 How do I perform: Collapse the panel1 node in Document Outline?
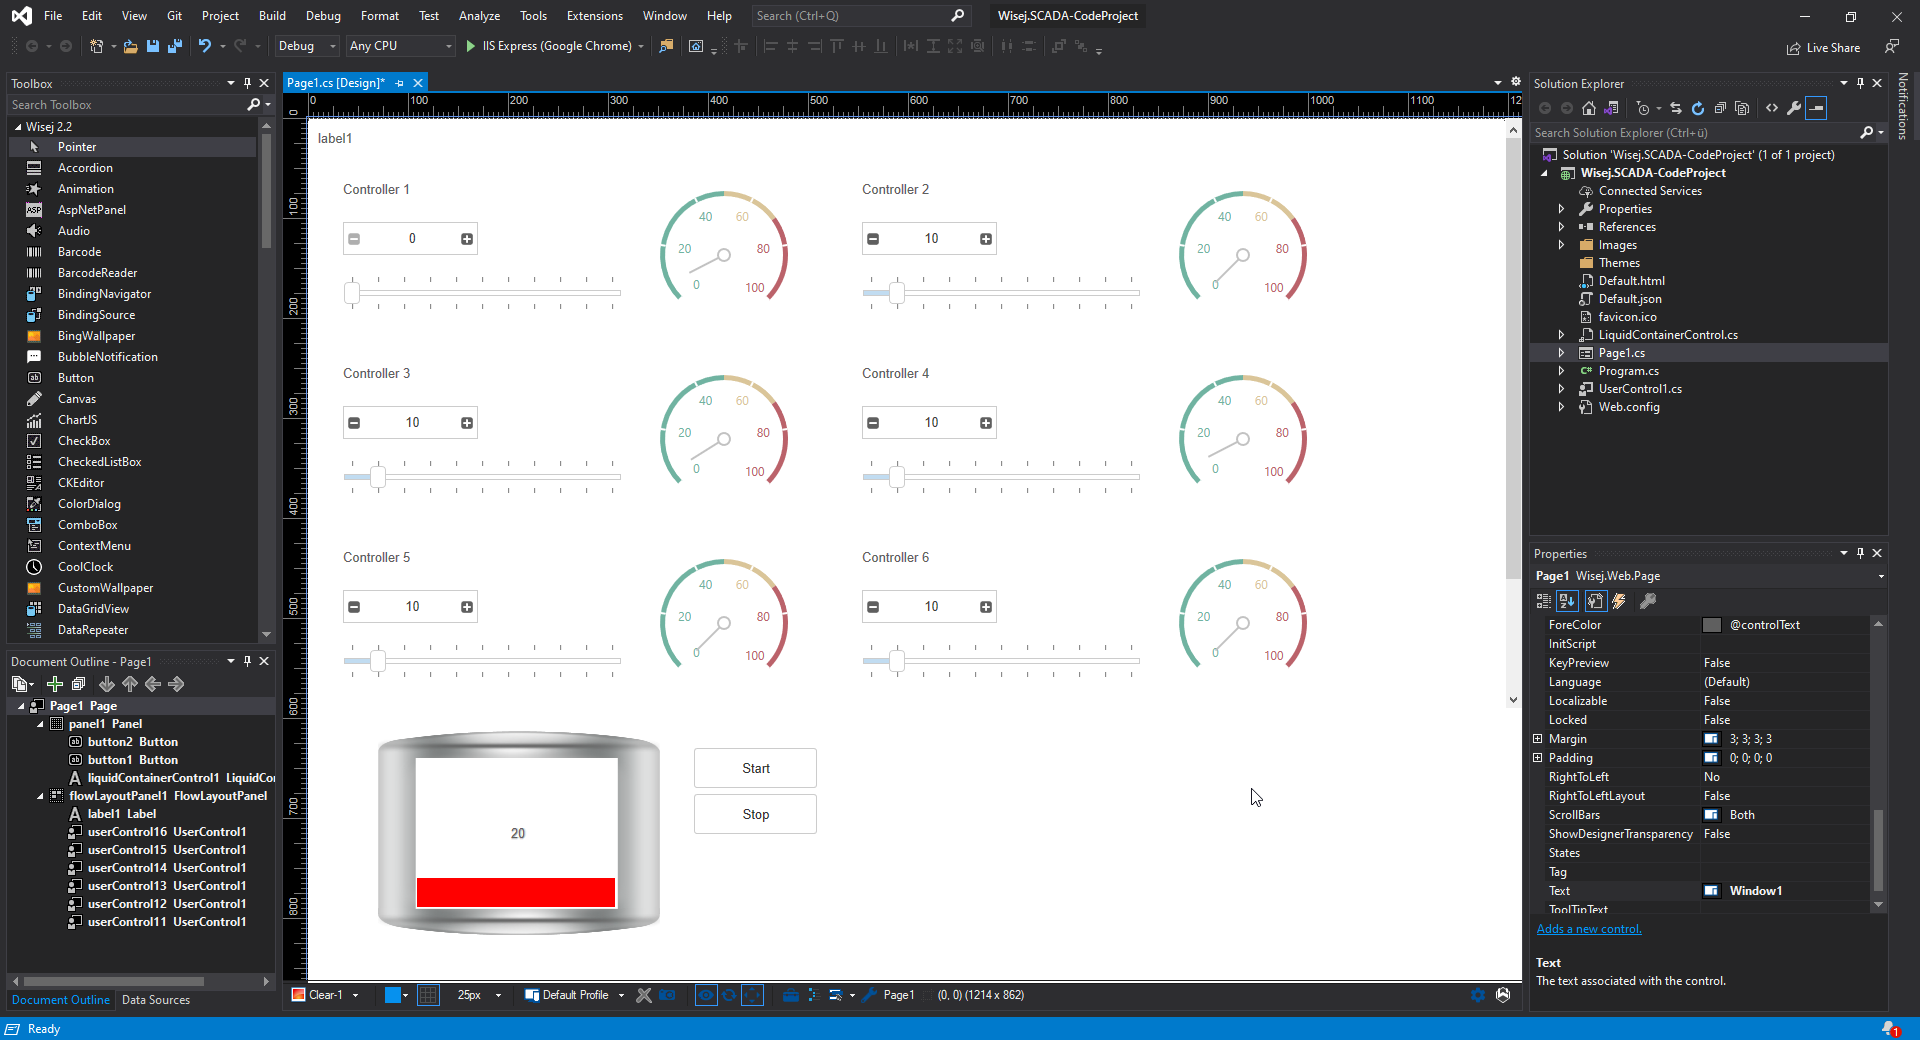point(40,724)
